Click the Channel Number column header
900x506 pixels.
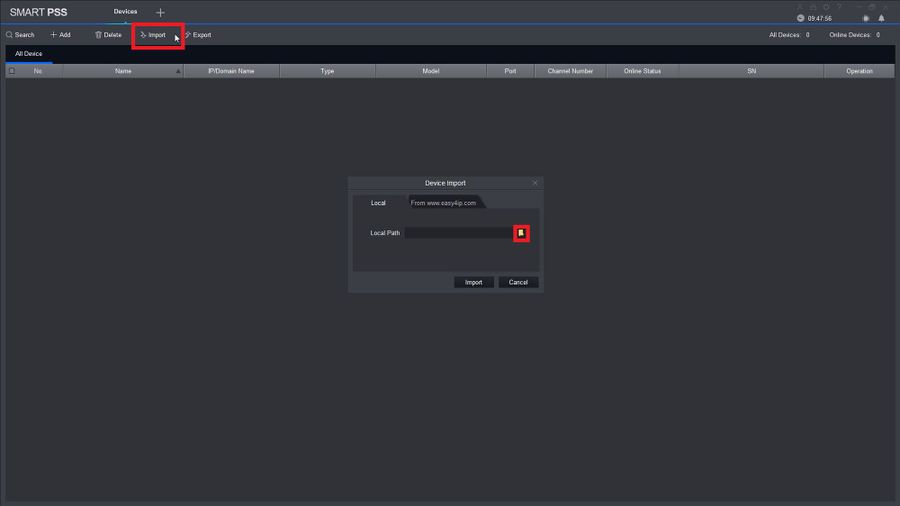pos(570,71)
